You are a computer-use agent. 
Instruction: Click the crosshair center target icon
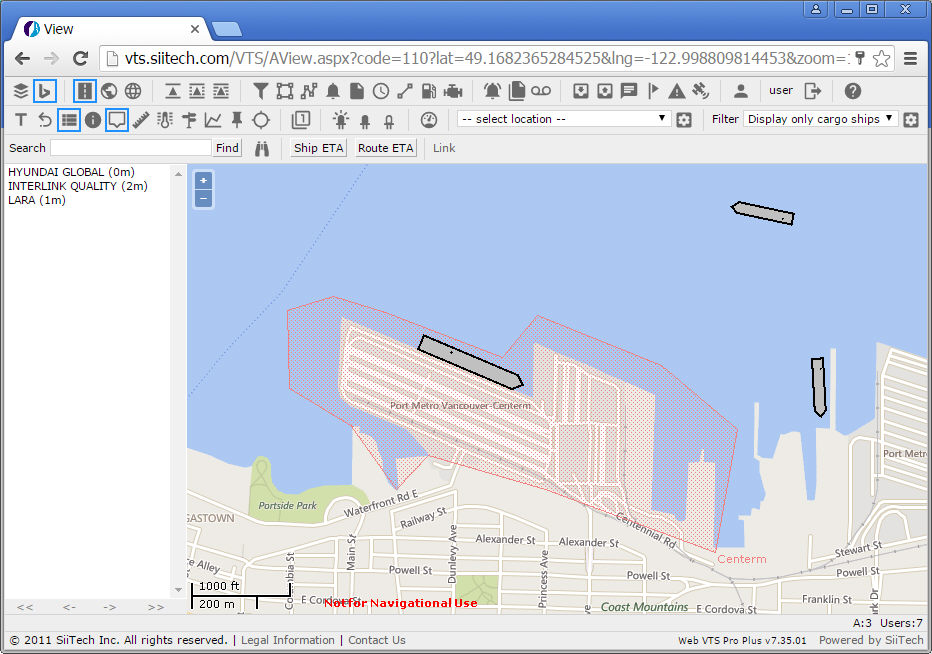(x=261, y=120)
